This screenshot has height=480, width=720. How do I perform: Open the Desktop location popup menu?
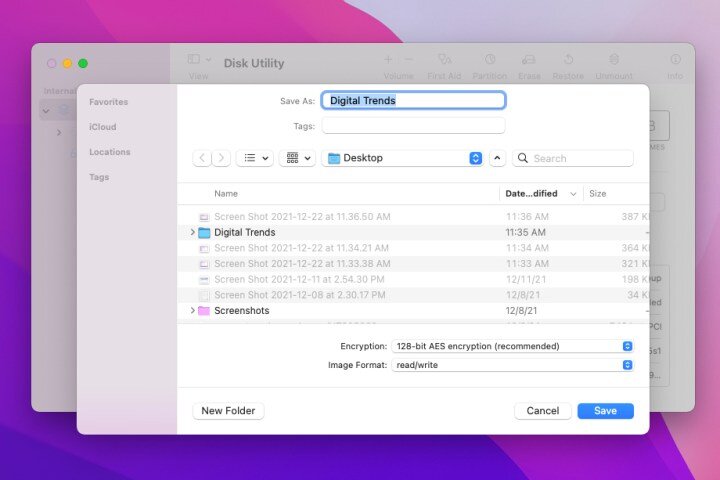(402, 158)
